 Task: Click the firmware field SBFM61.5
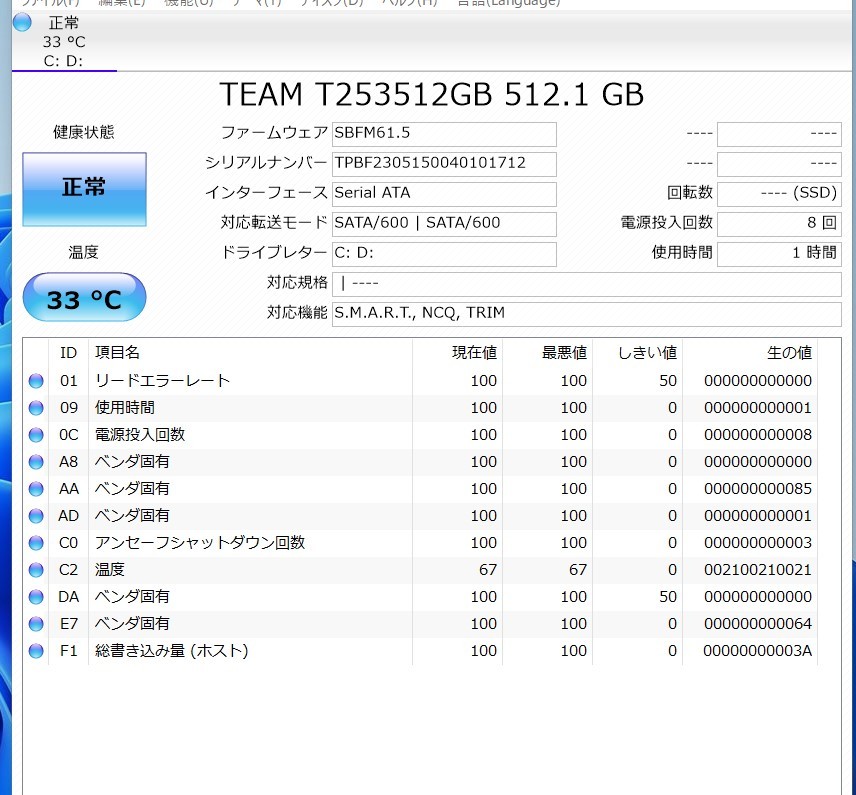[x=444, y=133]
